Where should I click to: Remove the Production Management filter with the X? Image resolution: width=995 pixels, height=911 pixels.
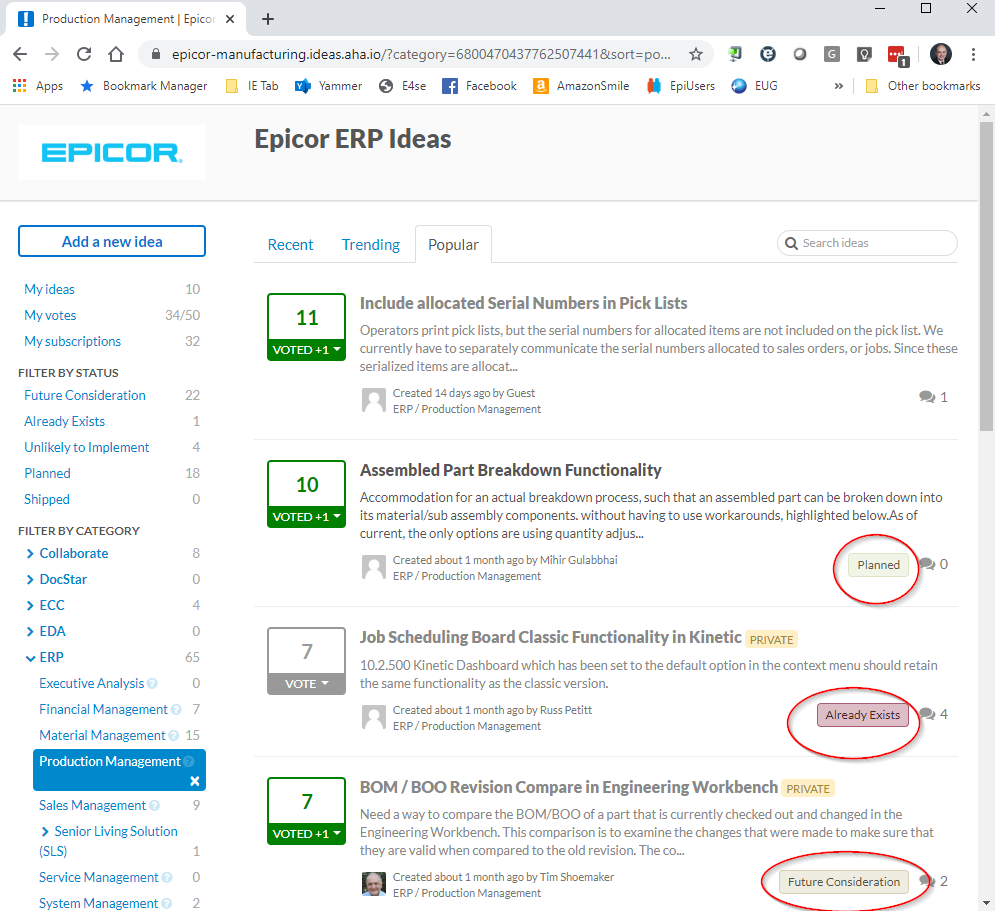(195, 781)
